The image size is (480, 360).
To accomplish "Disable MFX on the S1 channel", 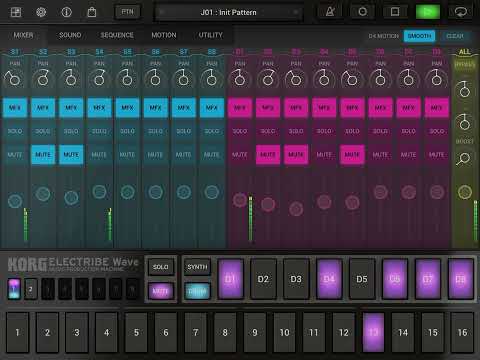I will click(x=15, y=108).
